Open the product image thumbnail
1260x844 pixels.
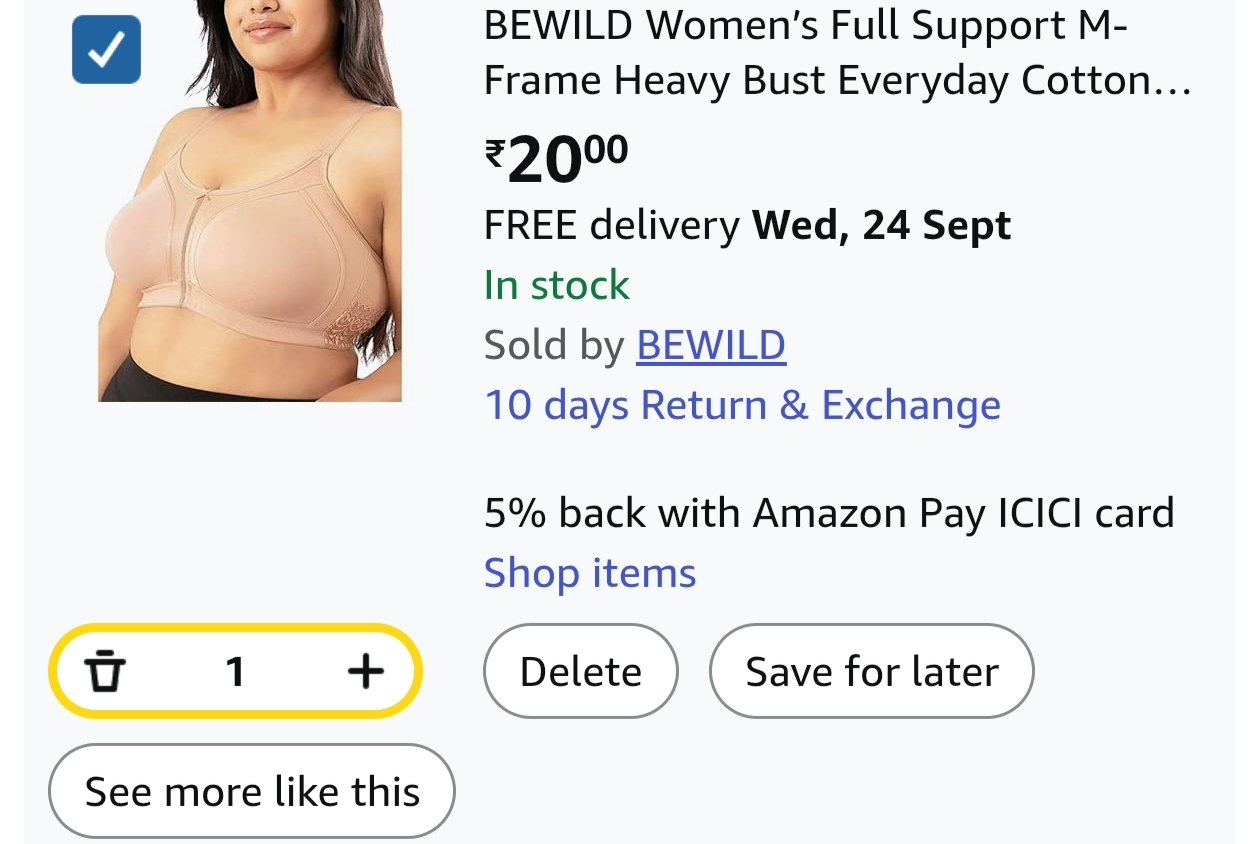[250, 200]
